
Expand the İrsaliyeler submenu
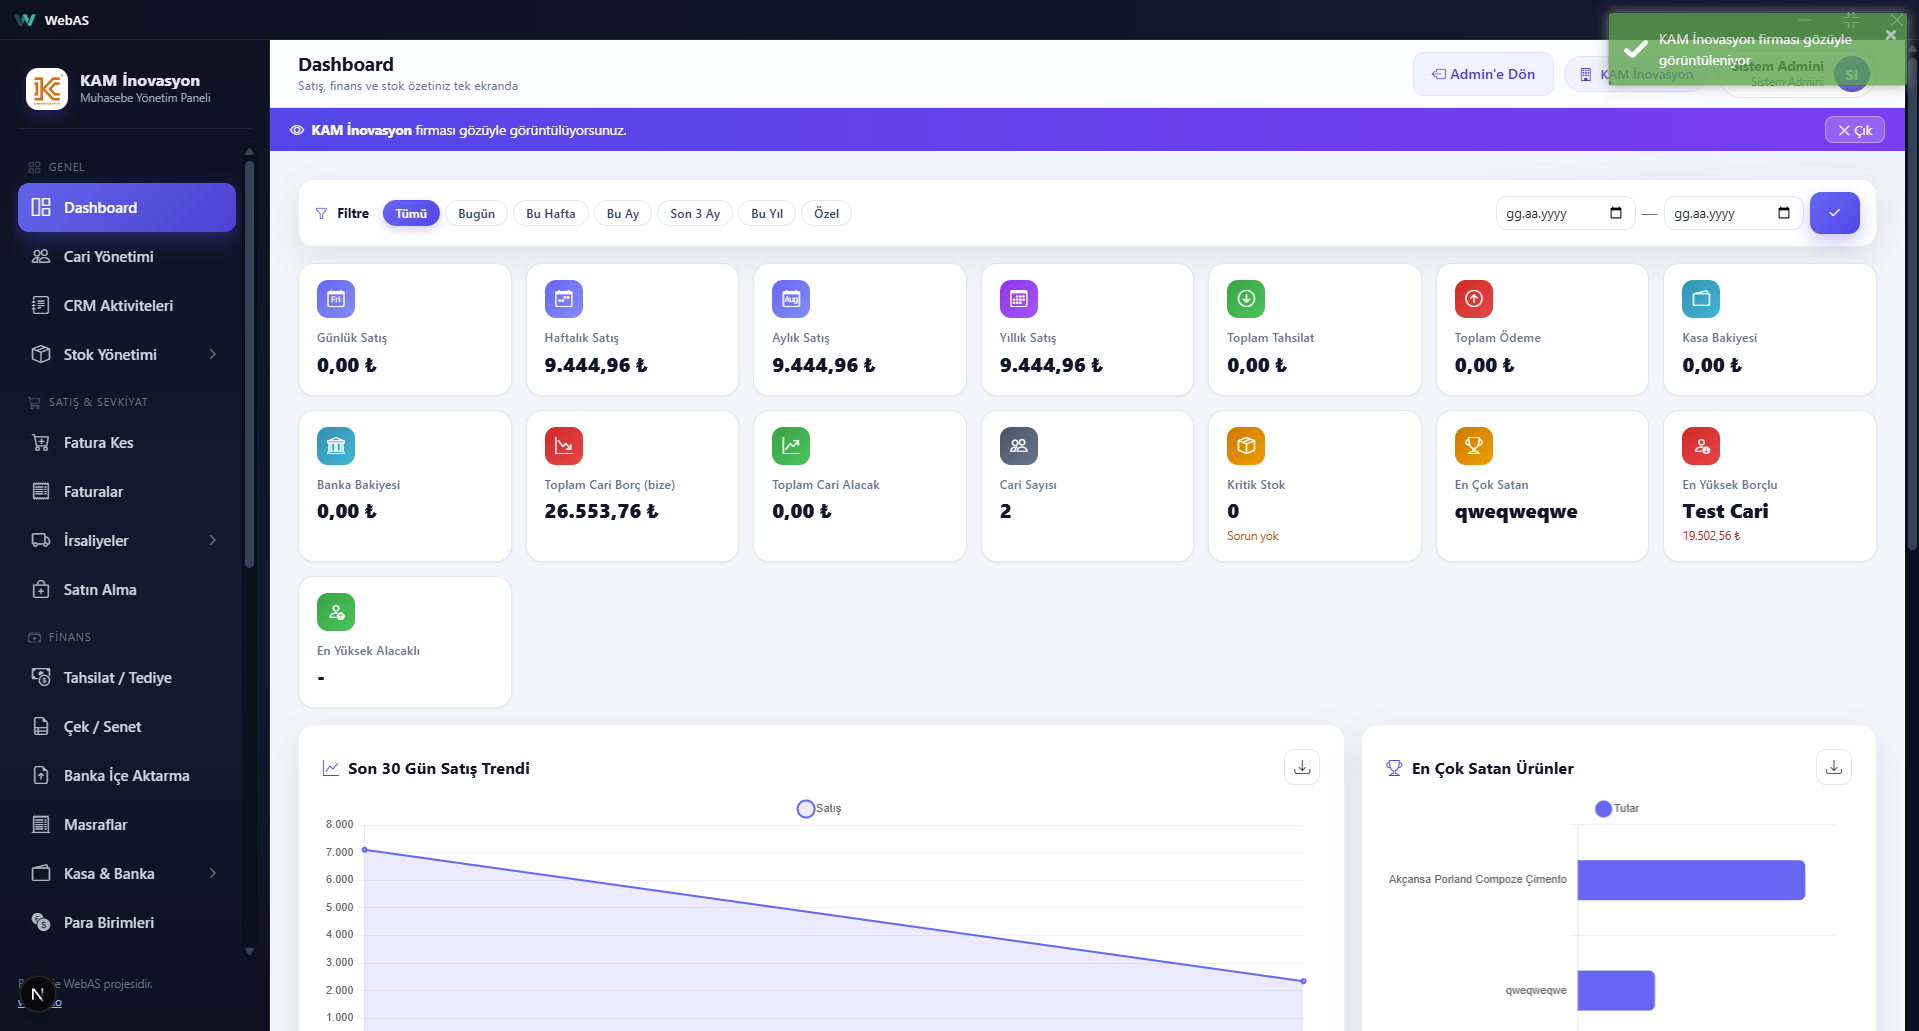point(213,540)
